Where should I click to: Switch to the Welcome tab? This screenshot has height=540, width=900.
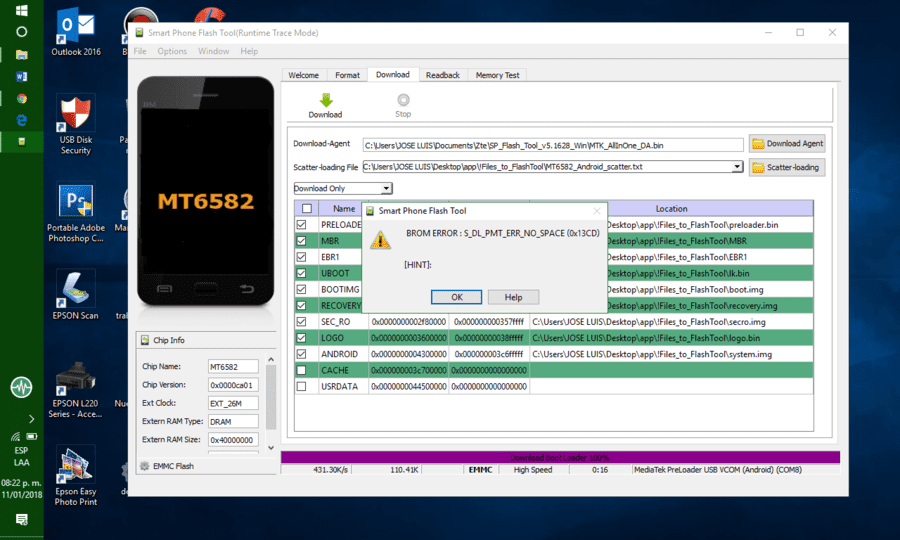304,75
